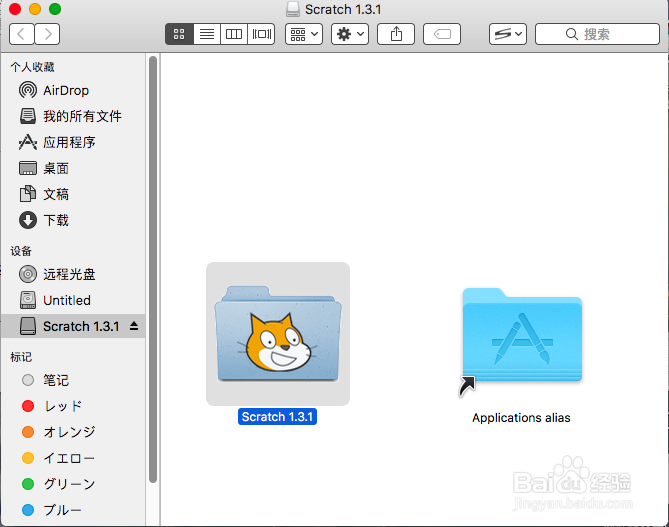This screenshot has width=669, height=527.
Task: Click the edit tags button
Action: [442, 34]
